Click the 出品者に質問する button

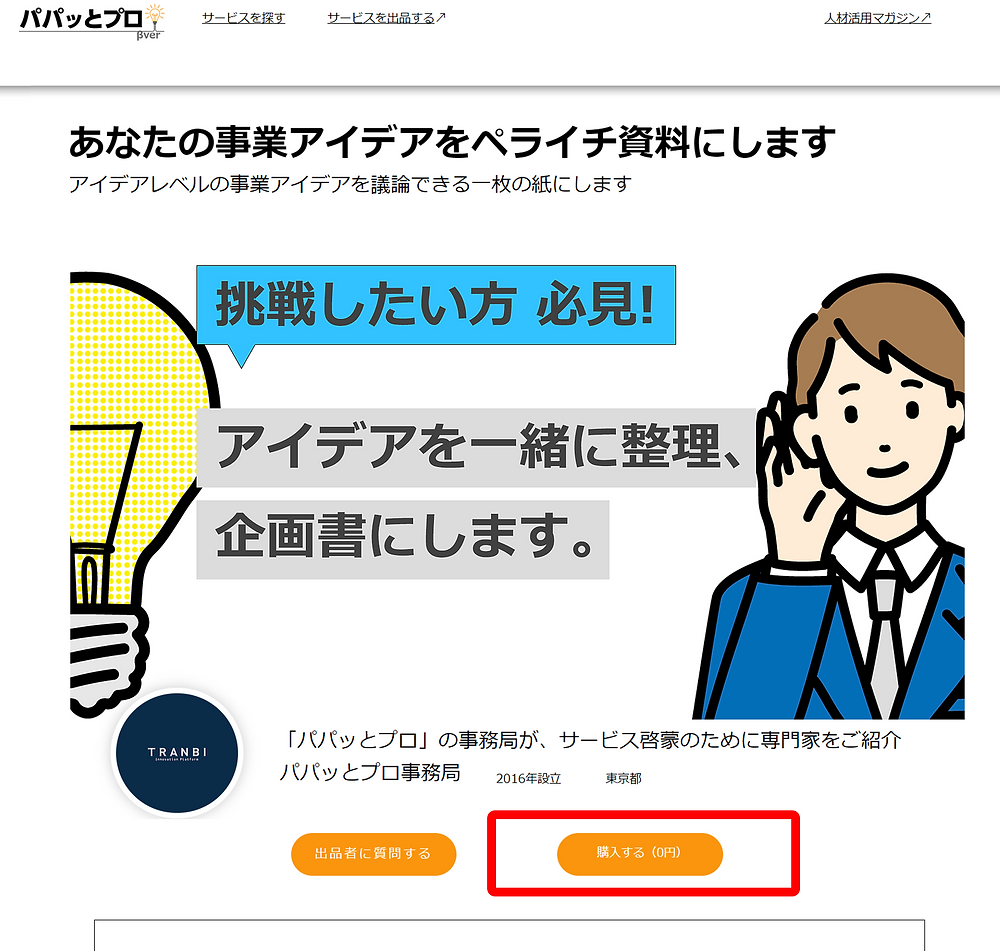[374, 853]
